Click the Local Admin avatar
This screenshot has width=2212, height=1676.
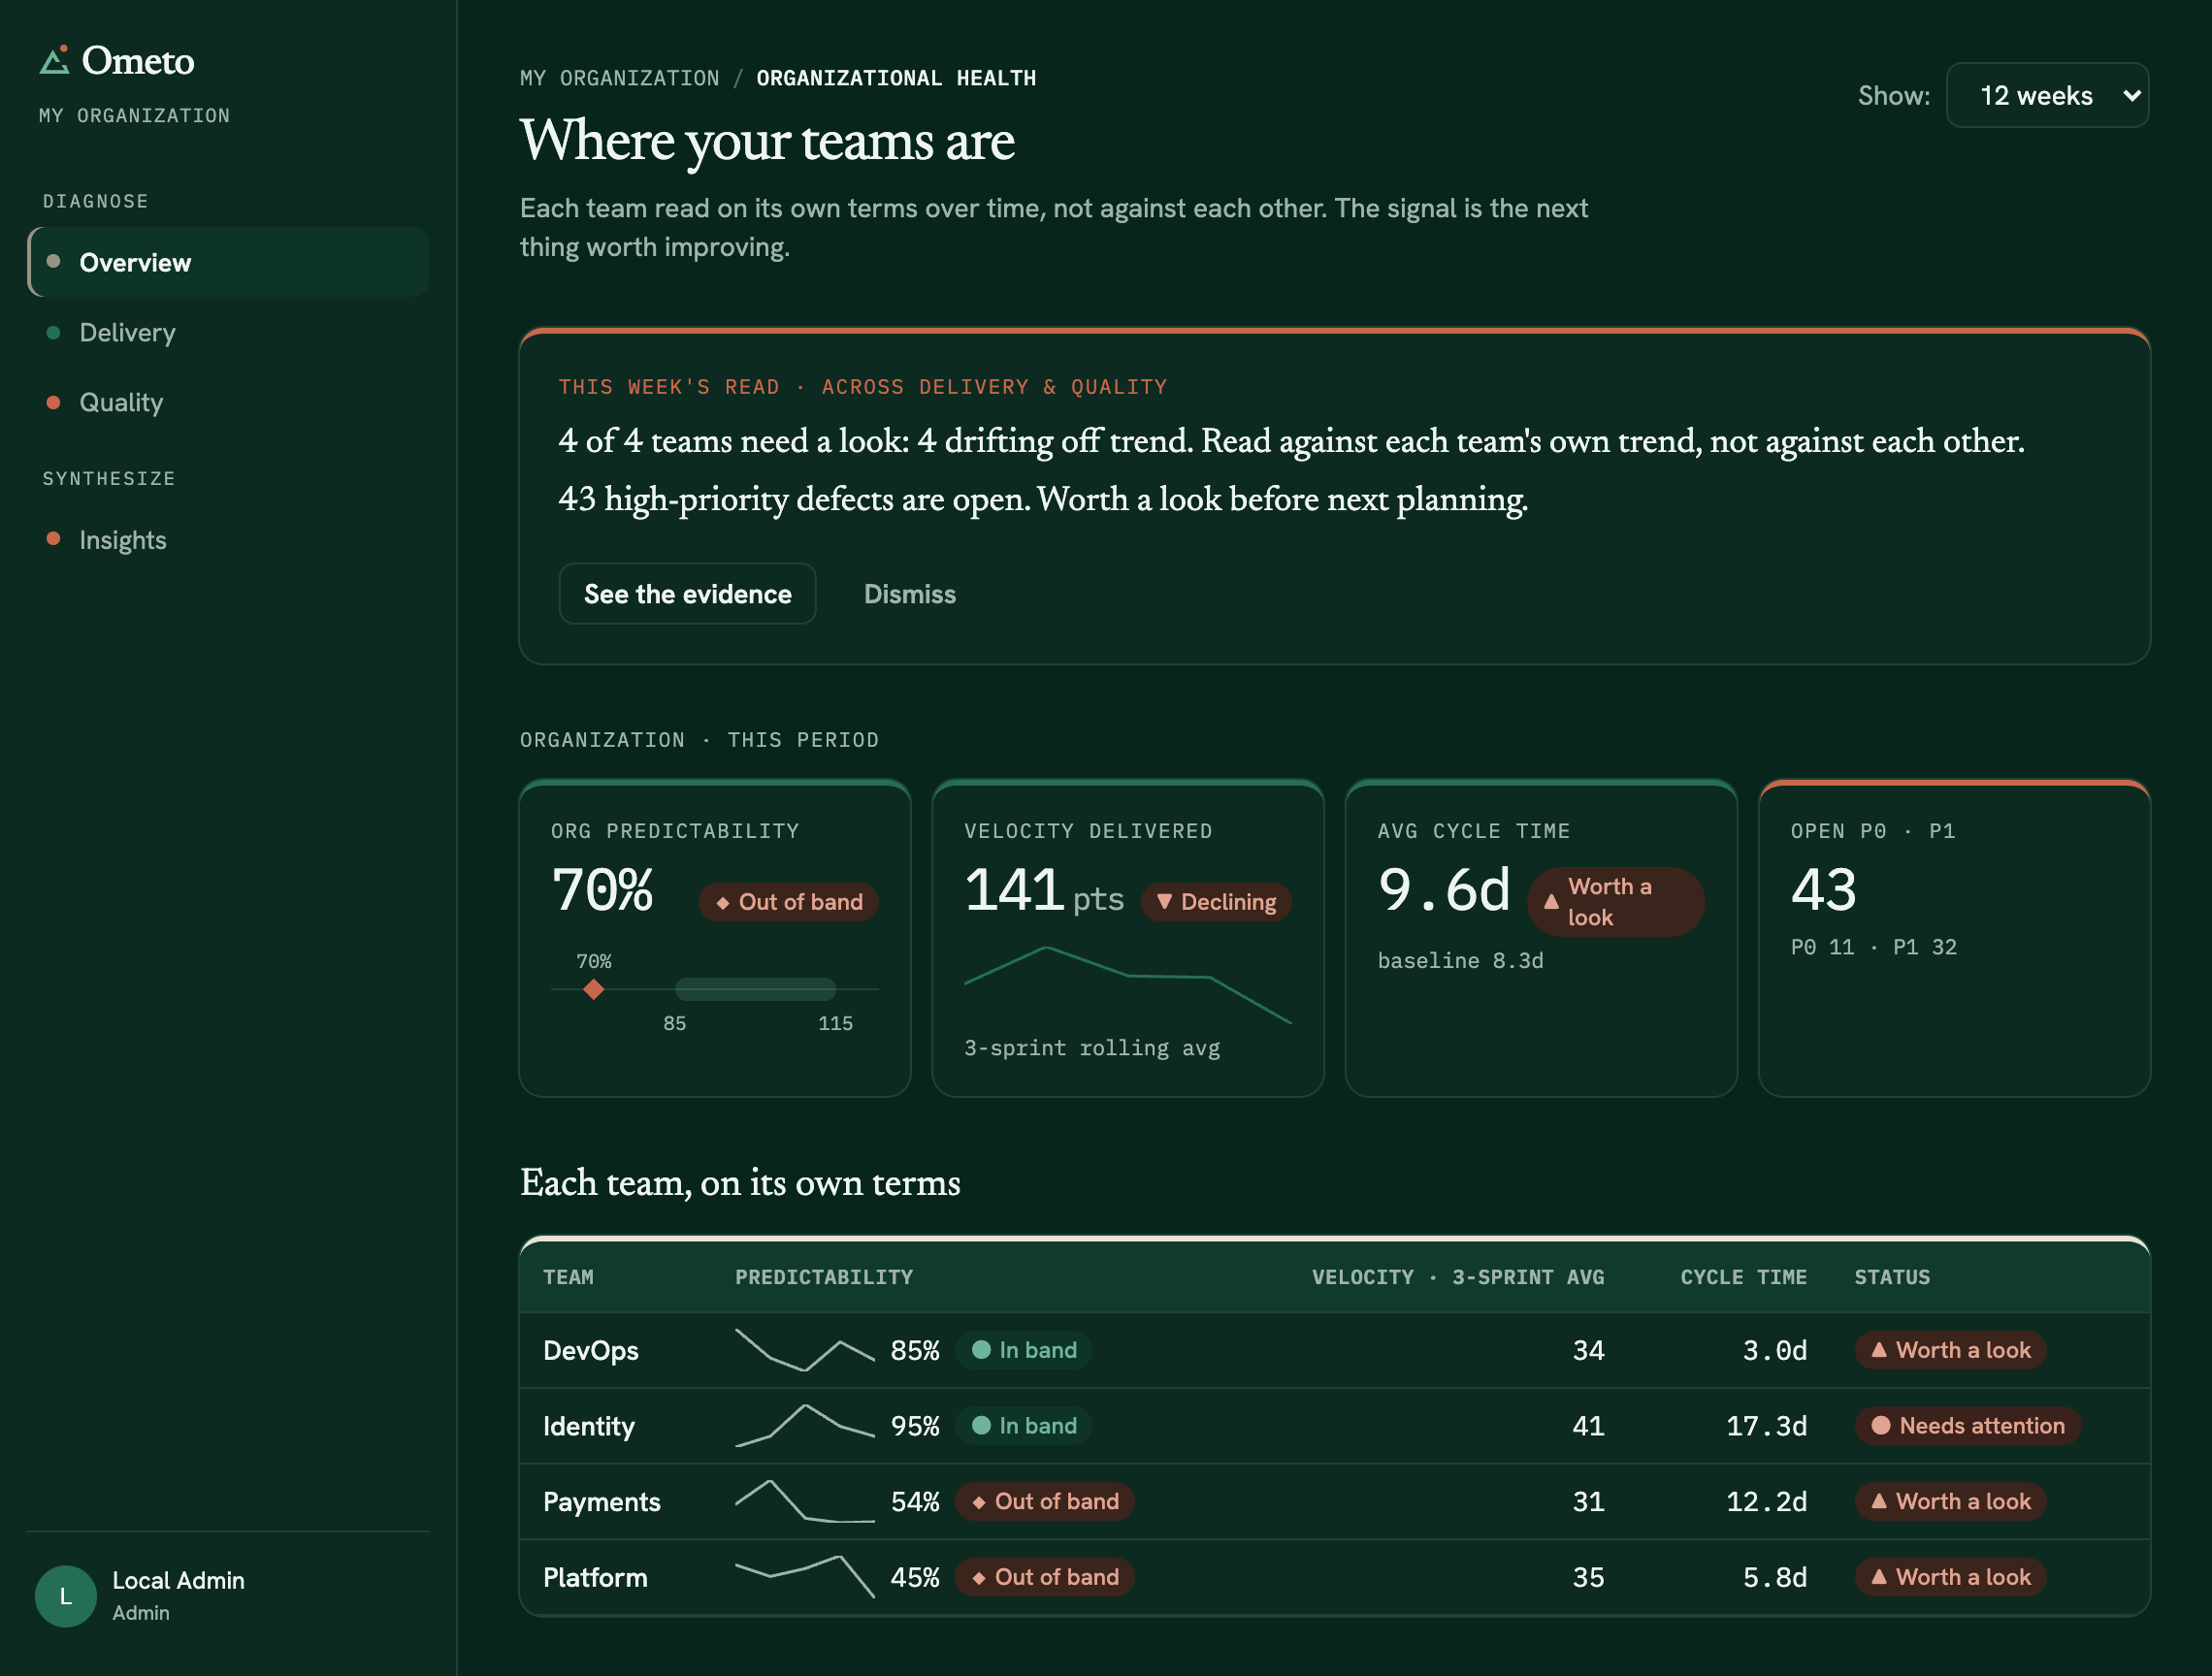(65, 1595)
